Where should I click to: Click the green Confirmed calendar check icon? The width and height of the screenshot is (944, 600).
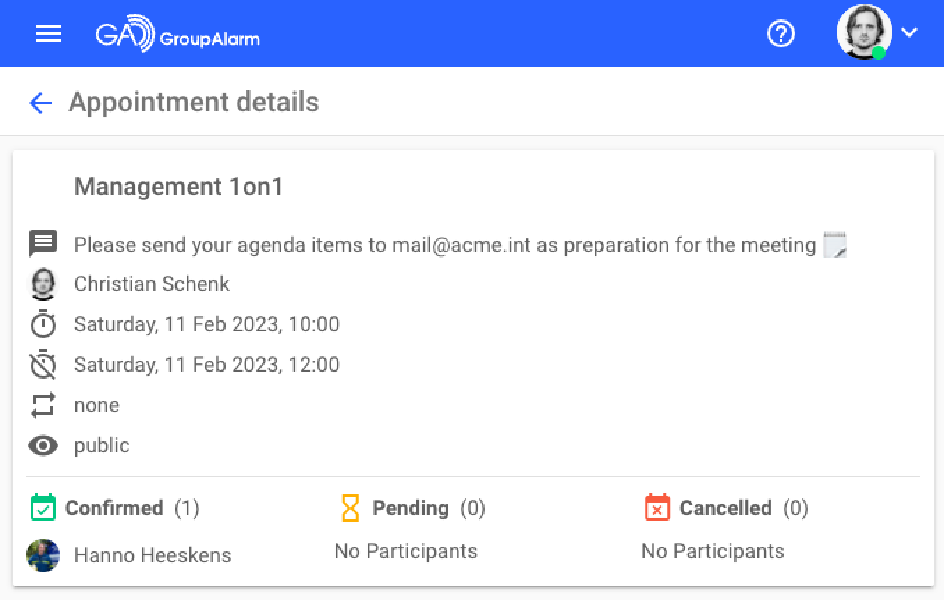coord(43,508)
